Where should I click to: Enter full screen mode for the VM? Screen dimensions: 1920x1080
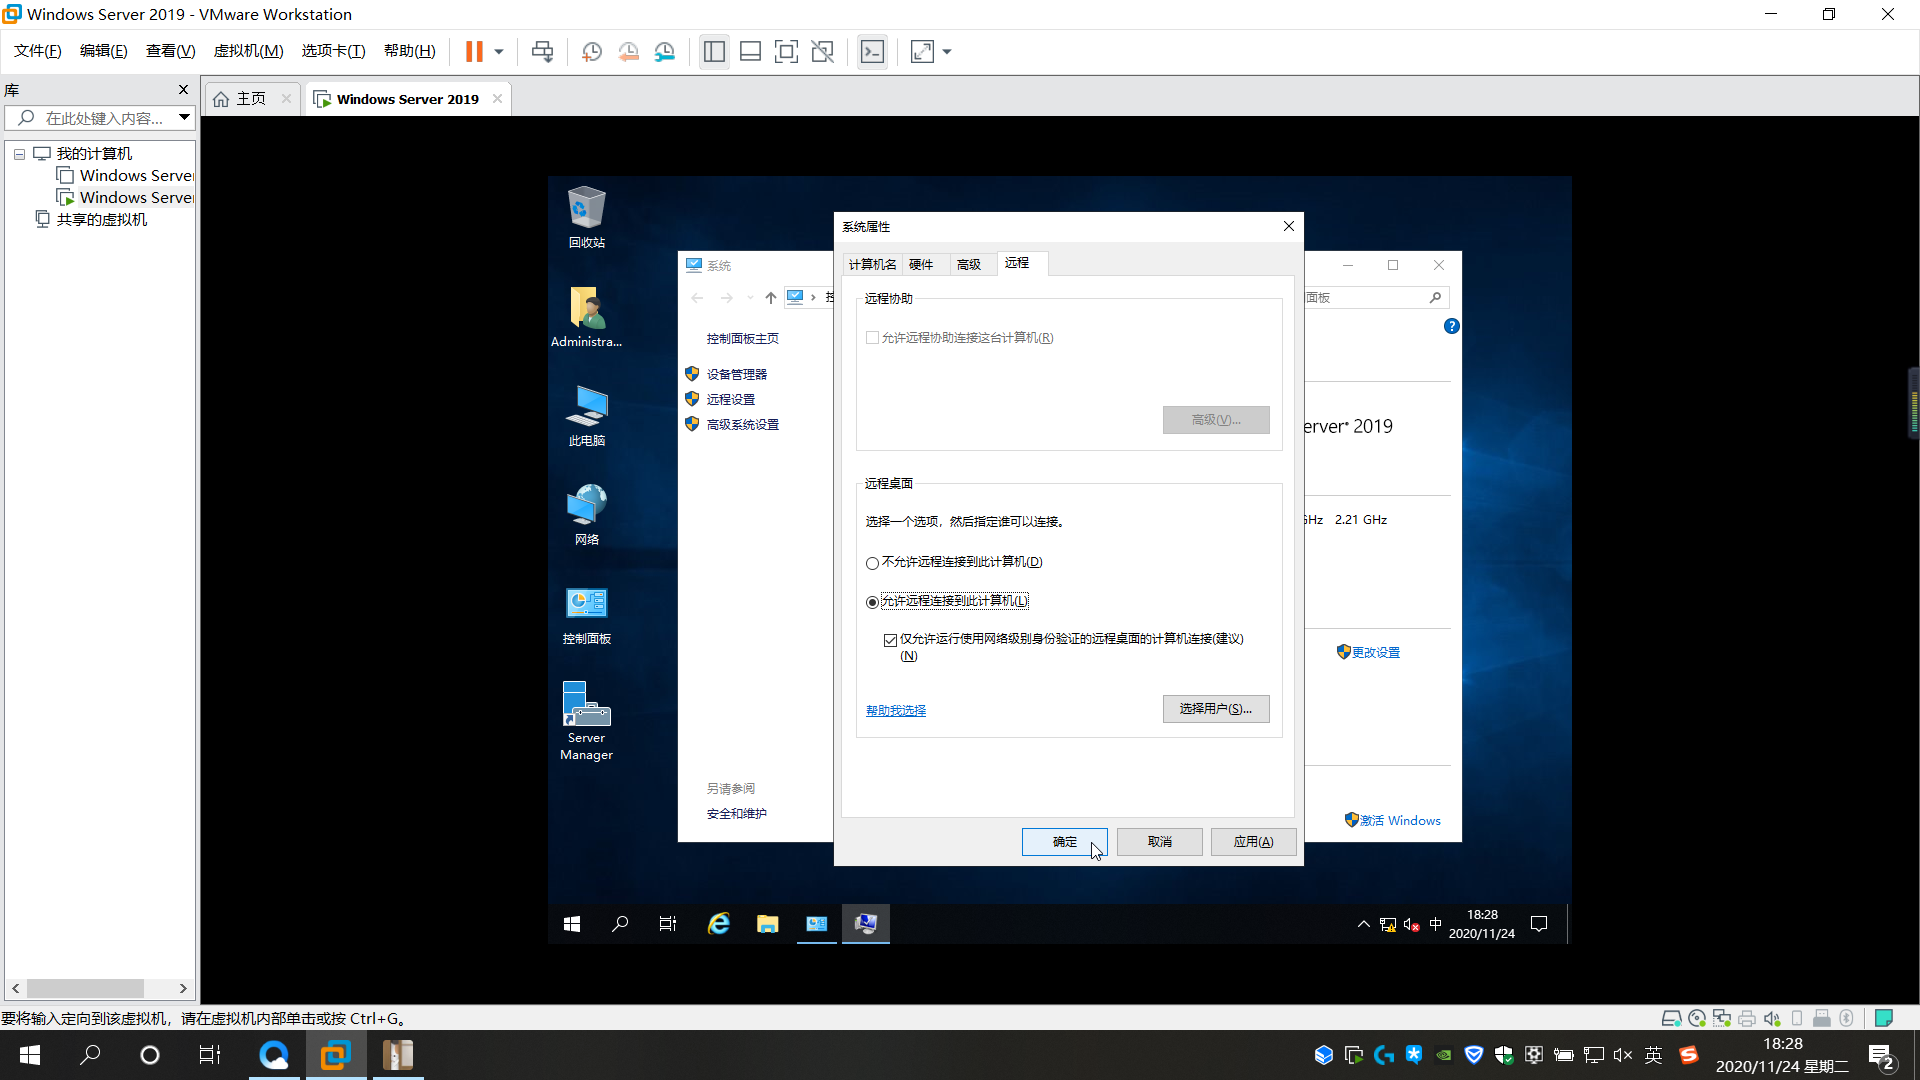(787, 51)
